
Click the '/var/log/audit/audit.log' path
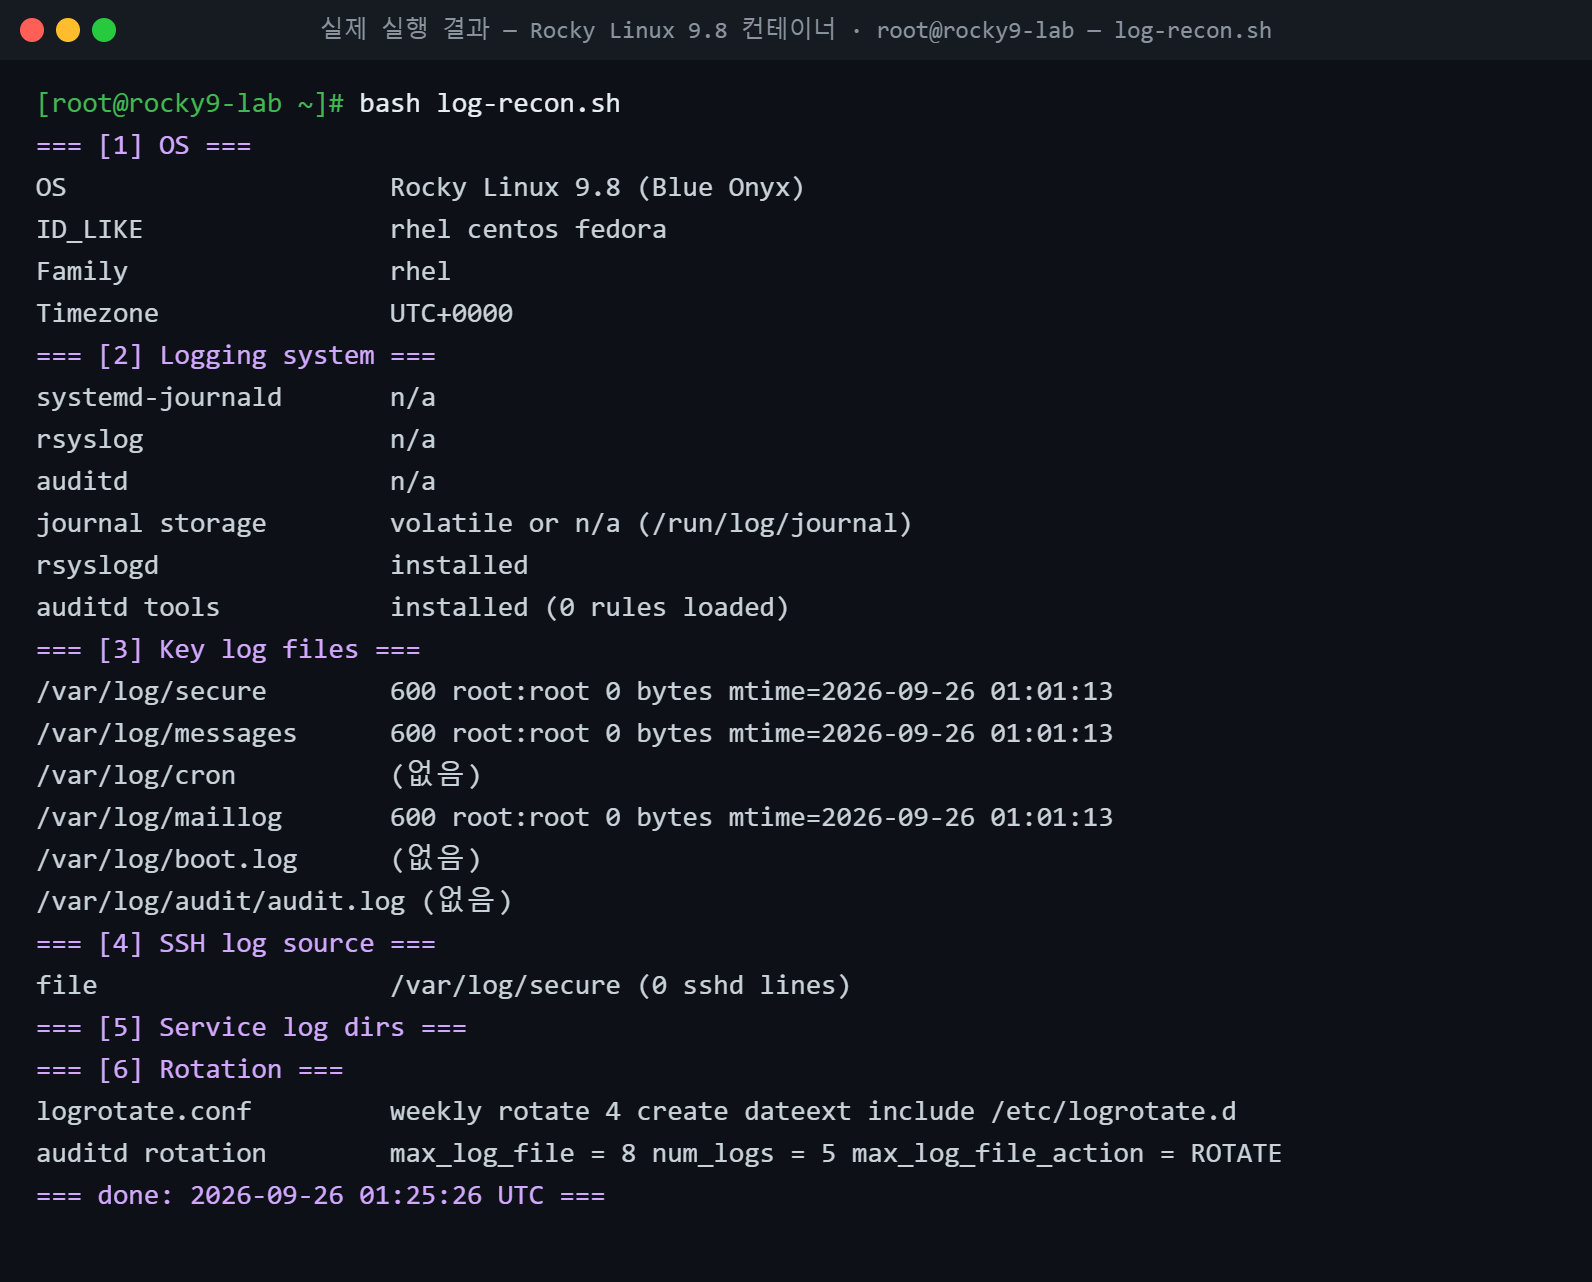[221, 902]
